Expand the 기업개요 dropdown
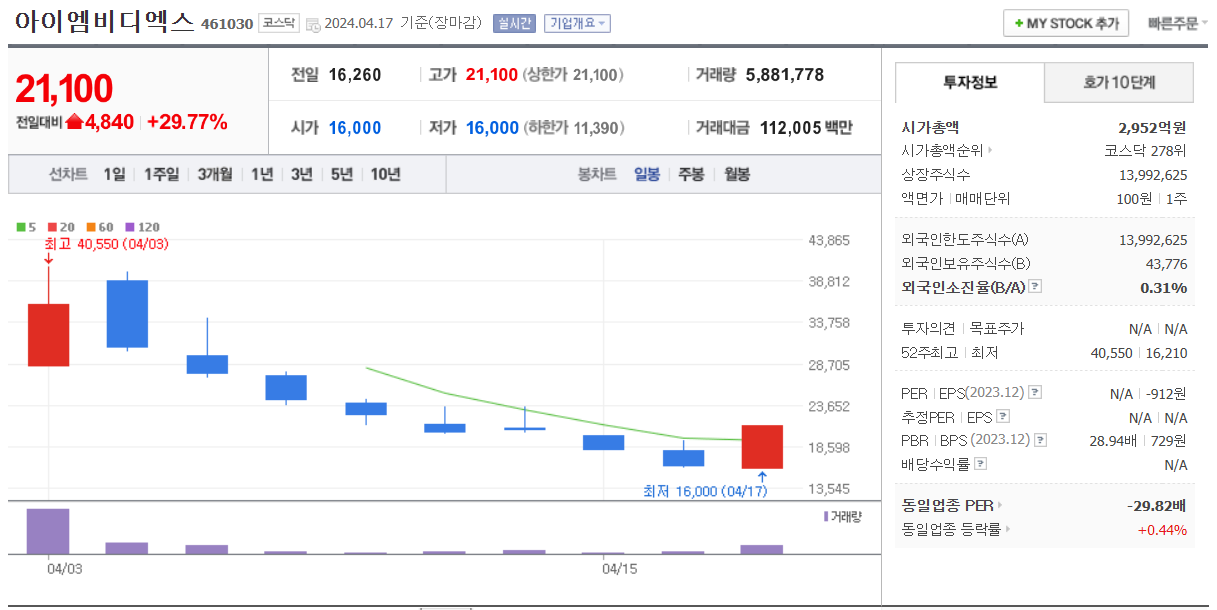 pos(577,24)
